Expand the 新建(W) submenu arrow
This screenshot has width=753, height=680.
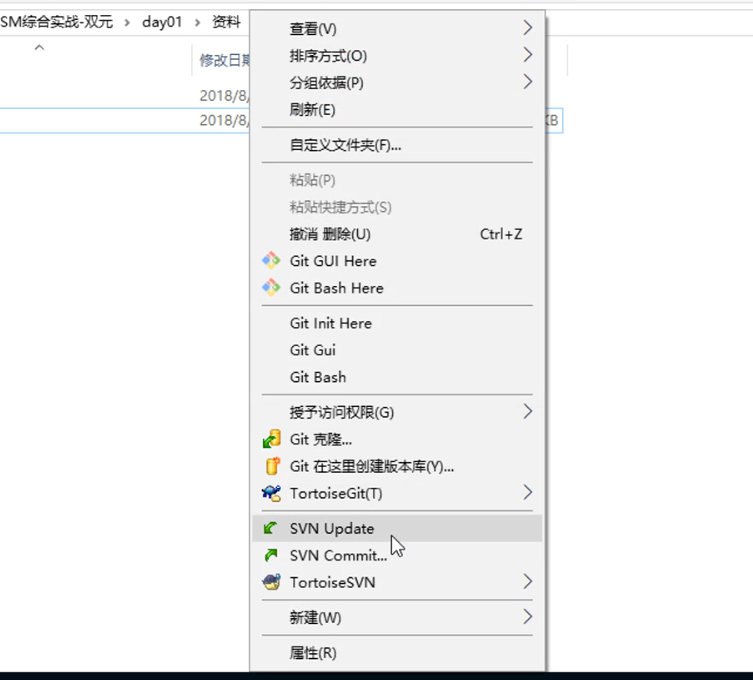527,616
